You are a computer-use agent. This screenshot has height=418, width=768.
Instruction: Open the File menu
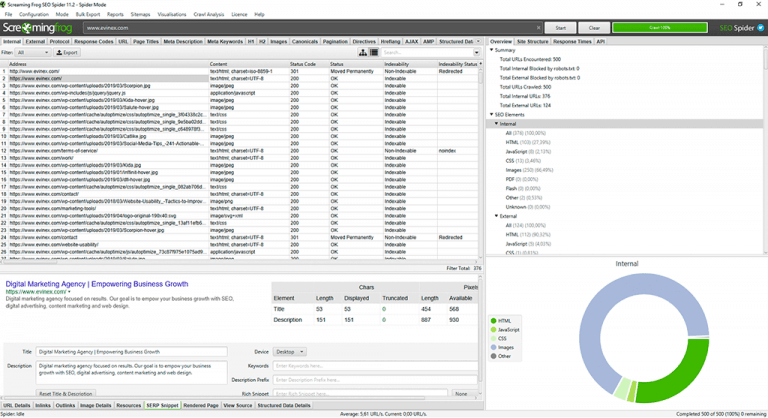tap(8, 14)
